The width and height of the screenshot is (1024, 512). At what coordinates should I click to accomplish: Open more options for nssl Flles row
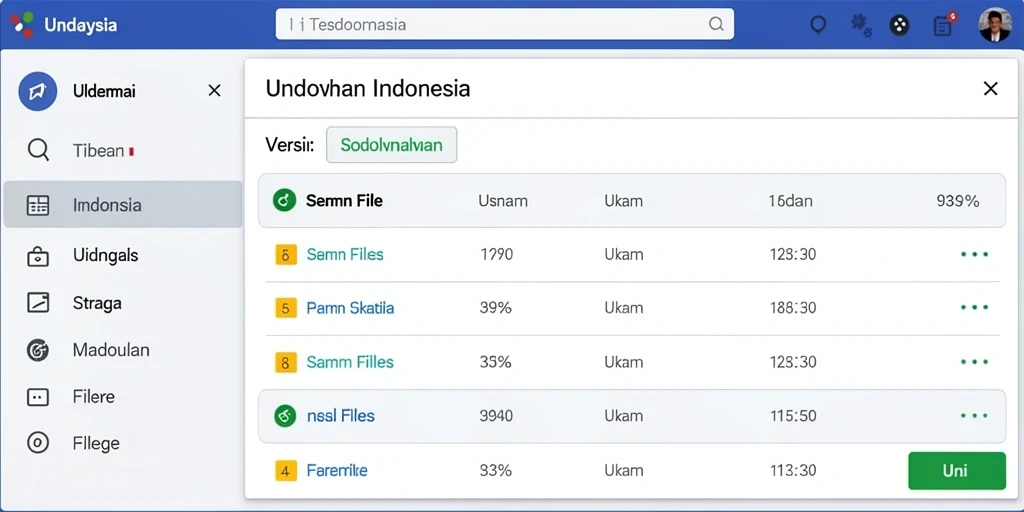point(974,415)
